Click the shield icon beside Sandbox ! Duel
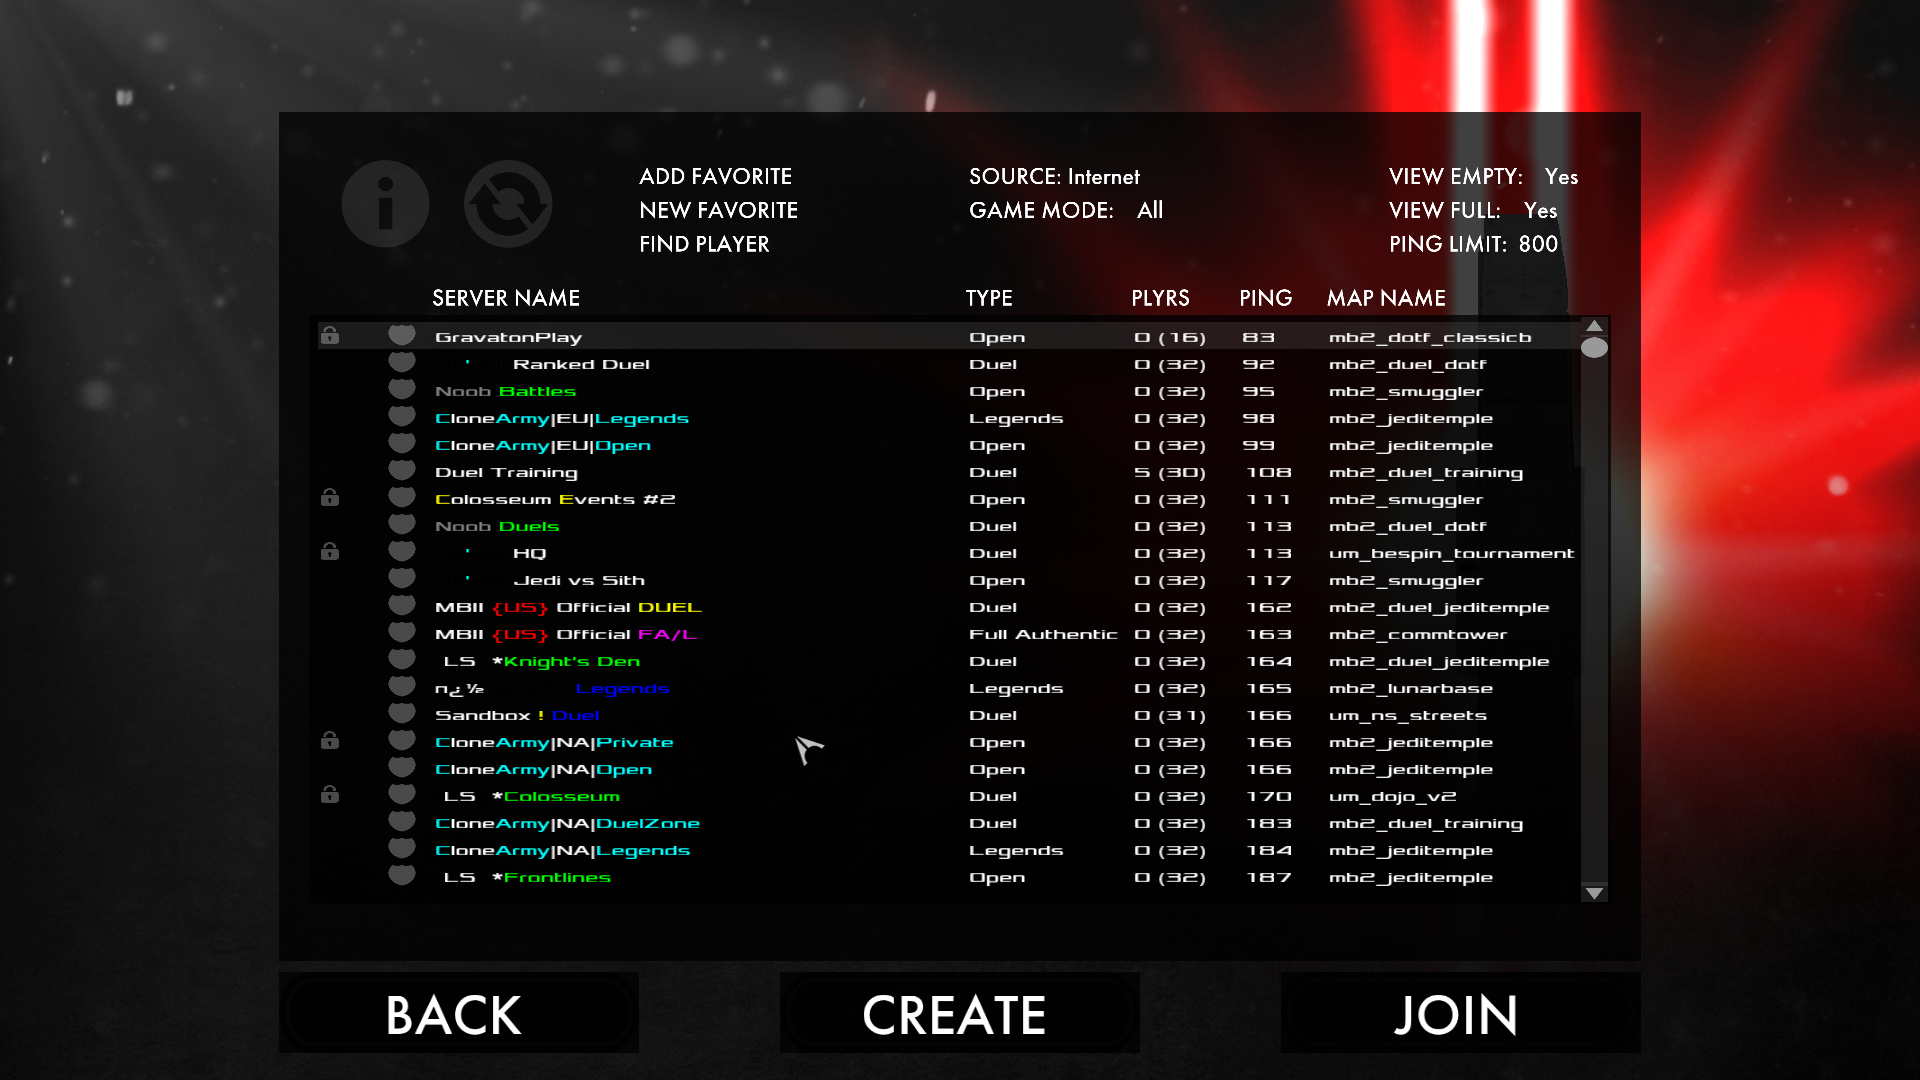The width and height of the screenshot is (1920, 1080). (x=402, y=713)
